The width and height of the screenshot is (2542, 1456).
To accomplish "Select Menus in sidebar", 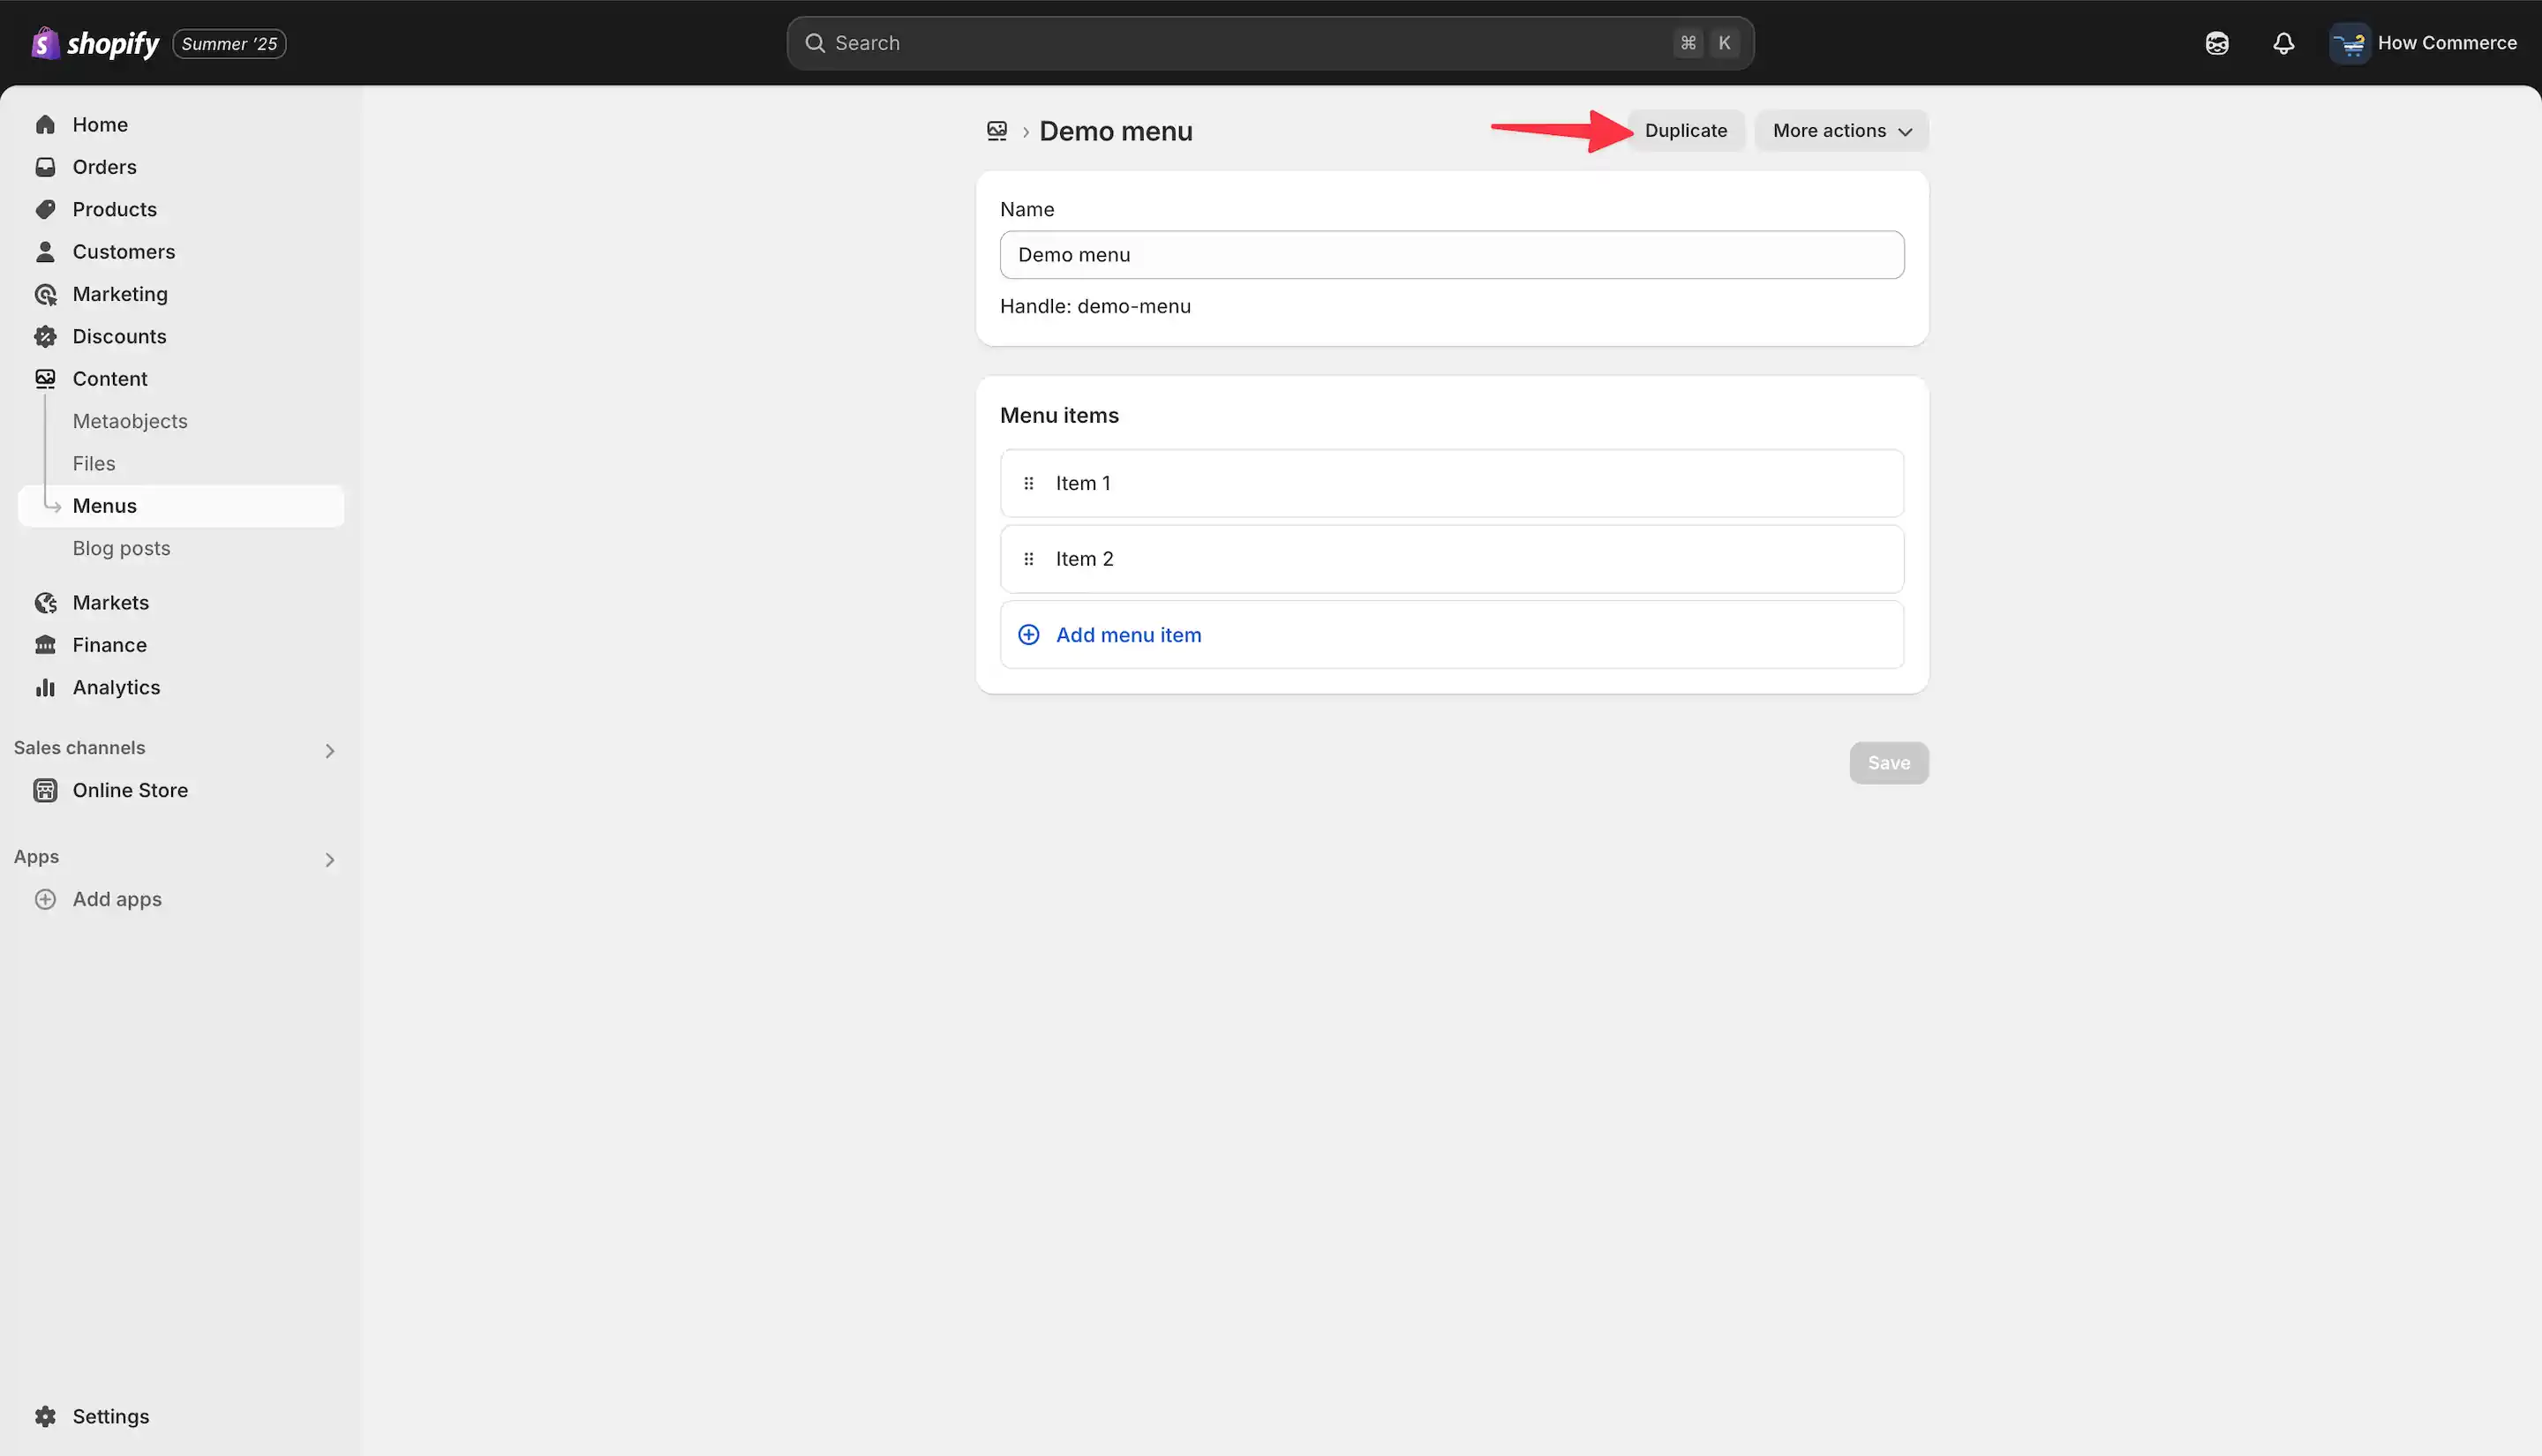I will pyautogui.click(x=181, y=506).
